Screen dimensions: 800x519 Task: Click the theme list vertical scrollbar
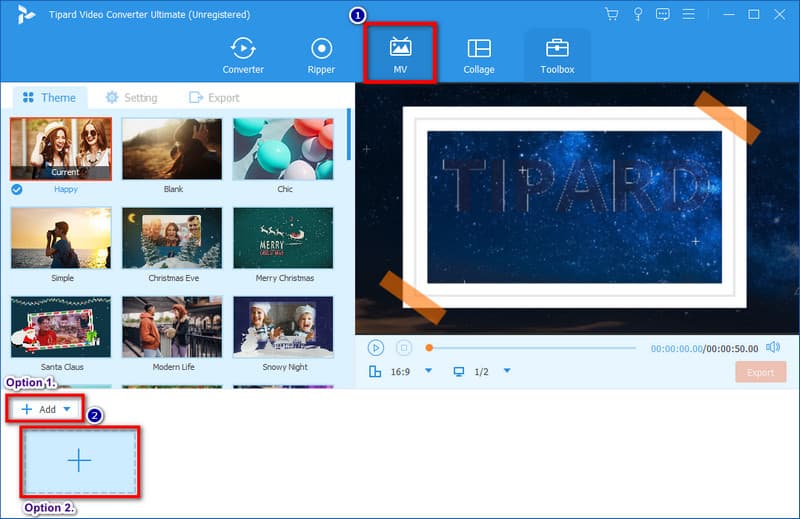coord(348,135)
